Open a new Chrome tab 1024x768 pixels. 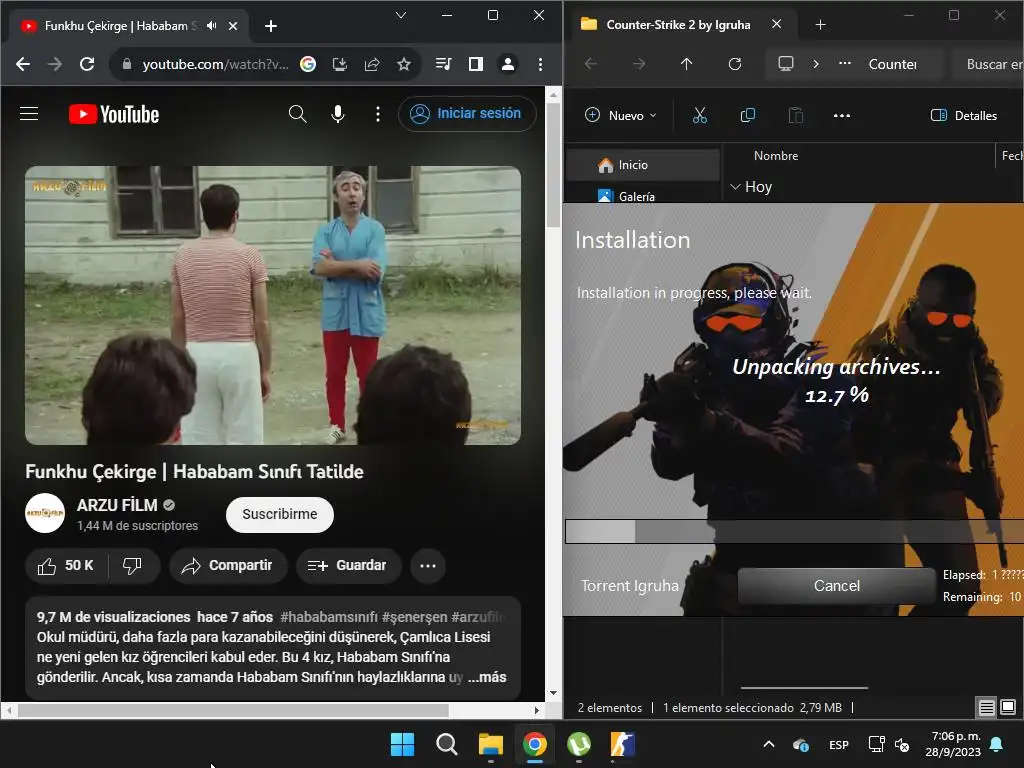tap(271, 26)
